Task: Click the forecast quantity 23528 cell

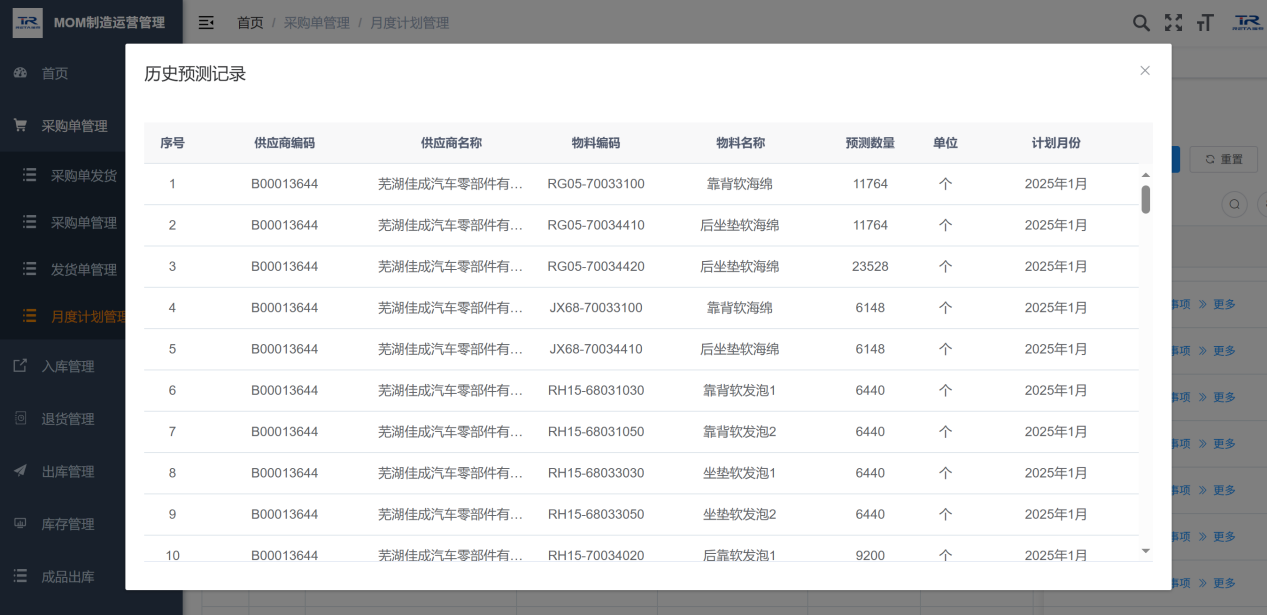Action: pos(870,266)
